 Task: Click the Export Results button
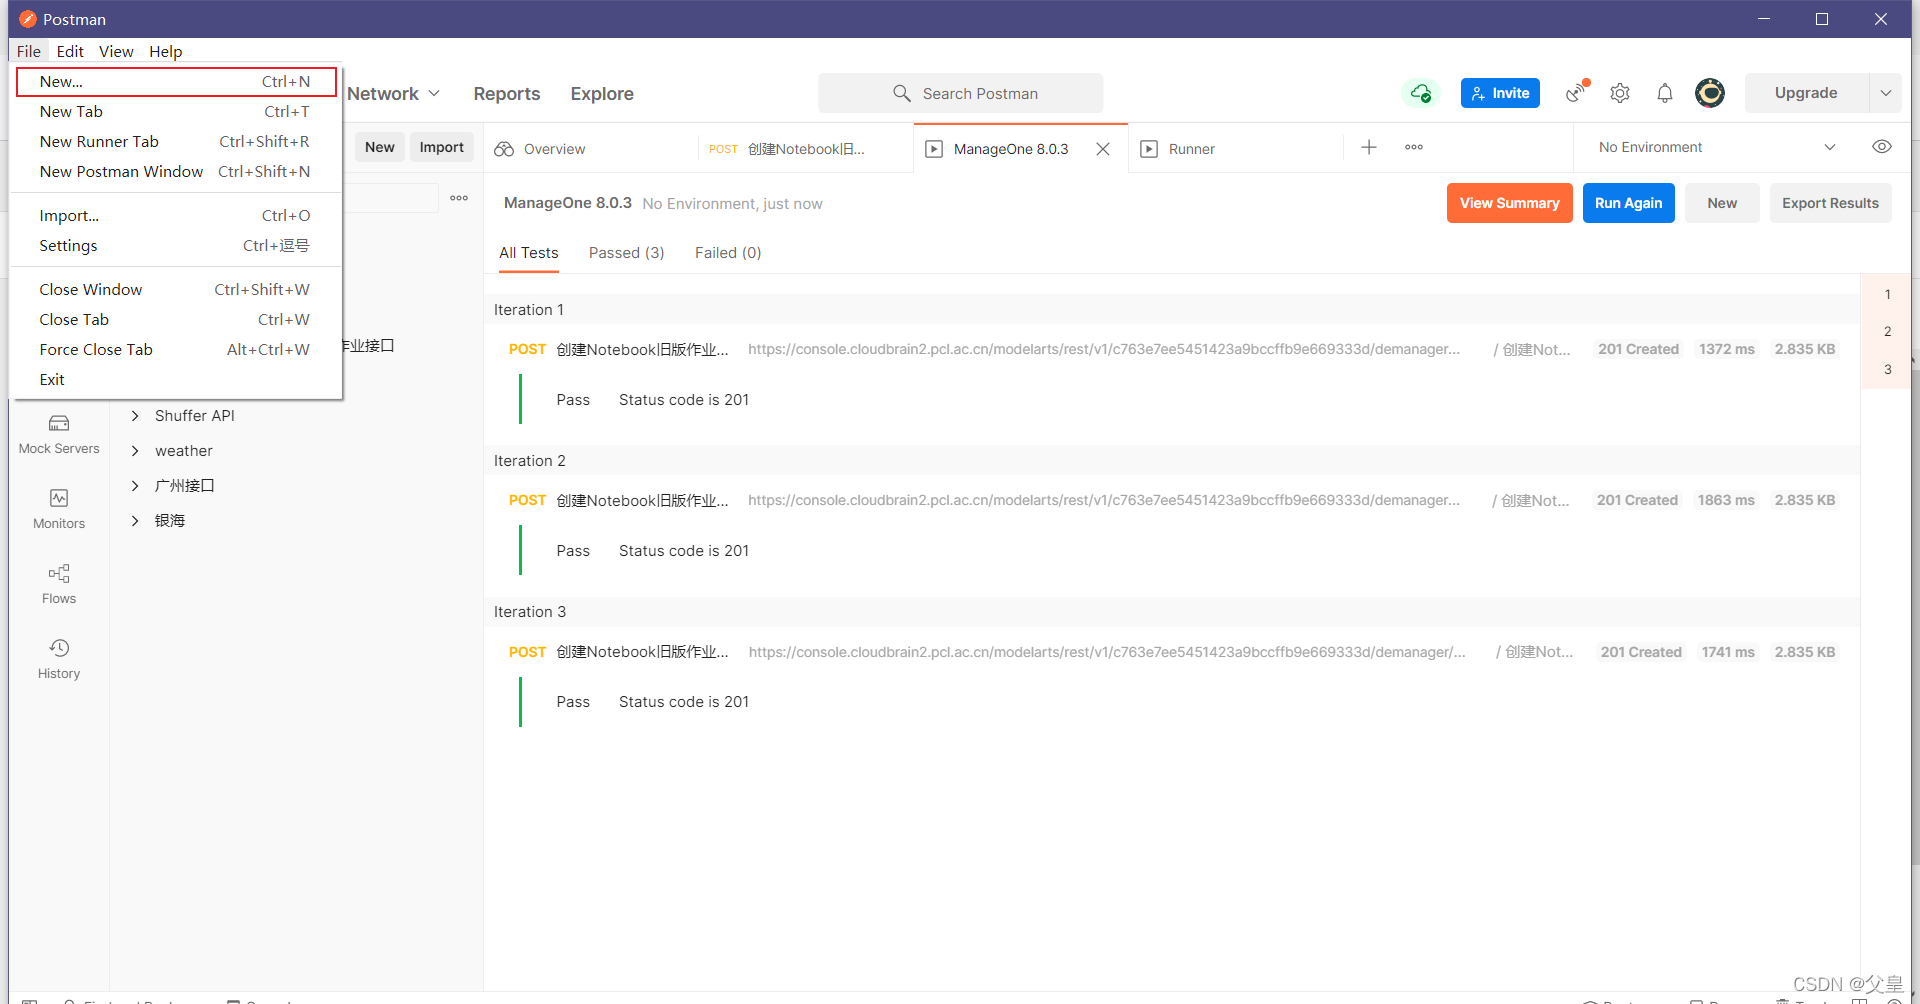coord(1830,203)
